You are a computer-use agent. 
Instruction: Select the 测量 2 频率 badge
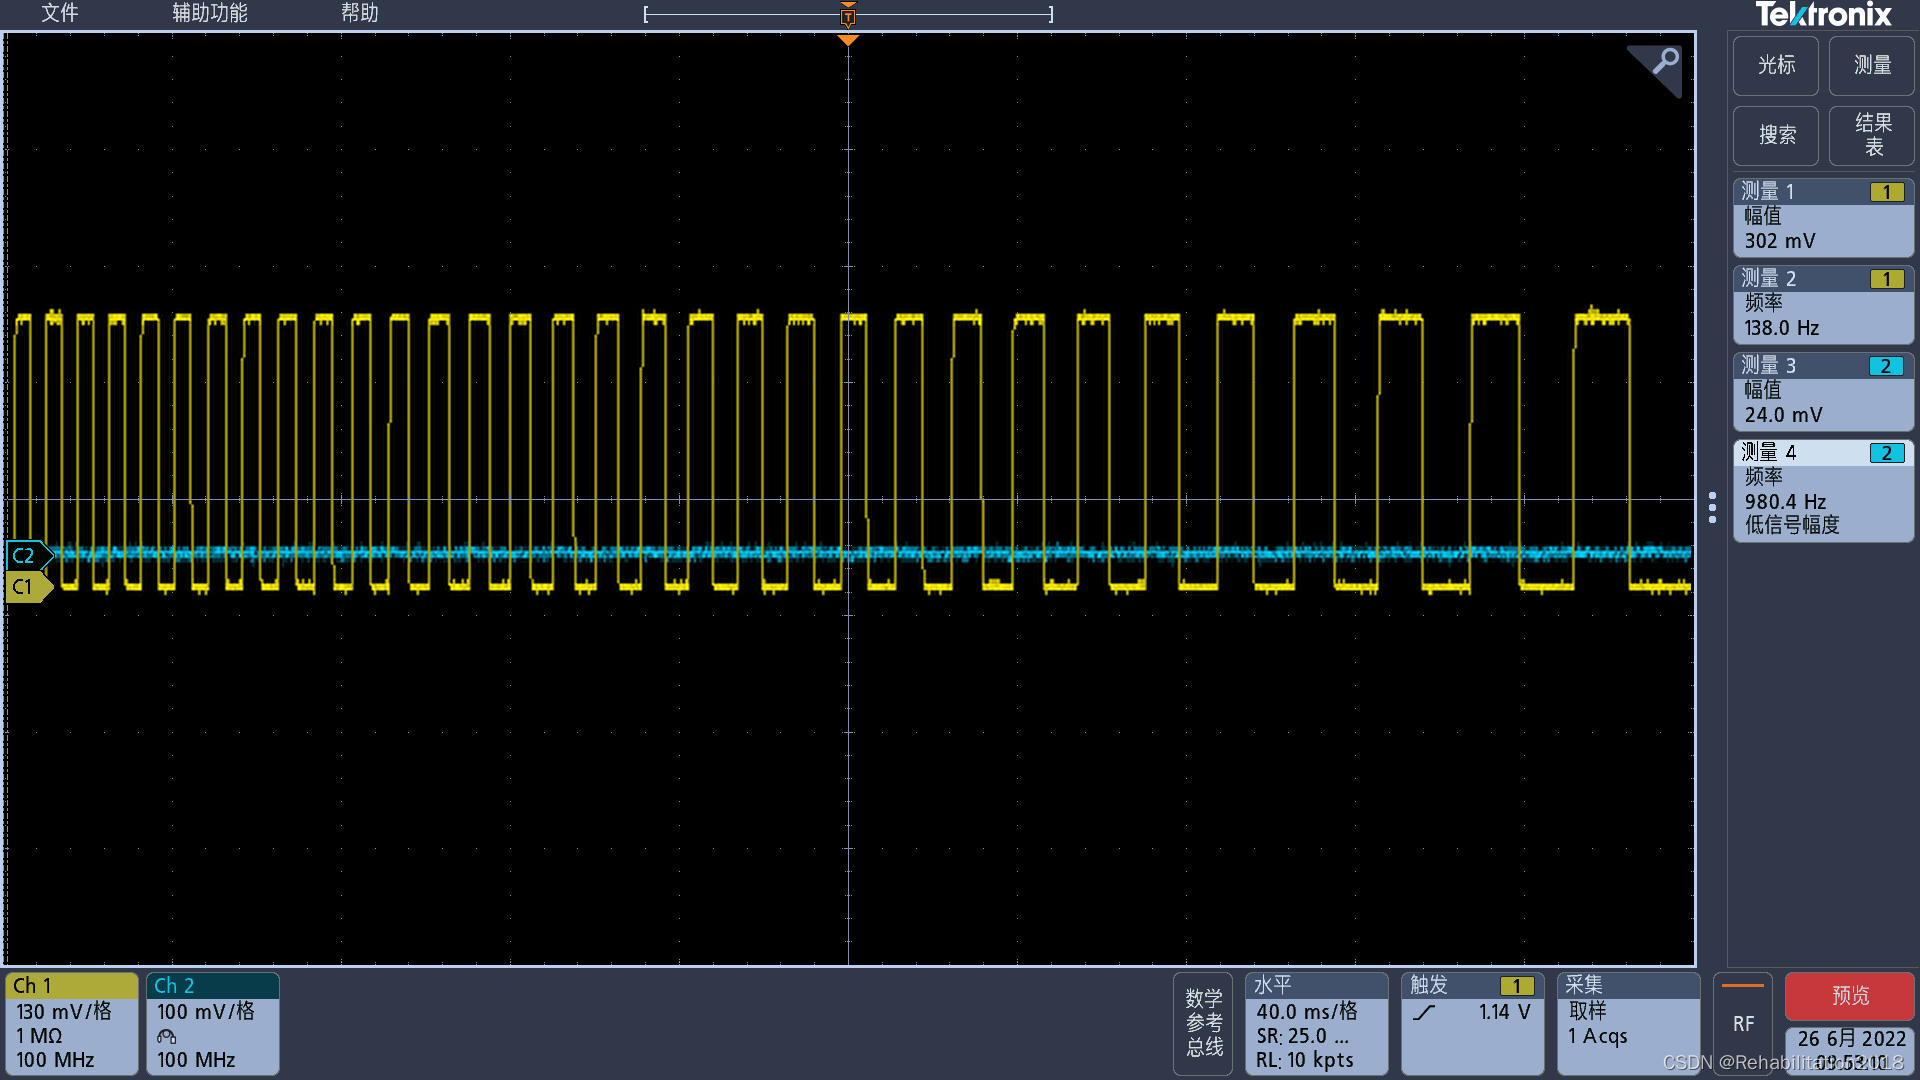tap(1823, 304)
